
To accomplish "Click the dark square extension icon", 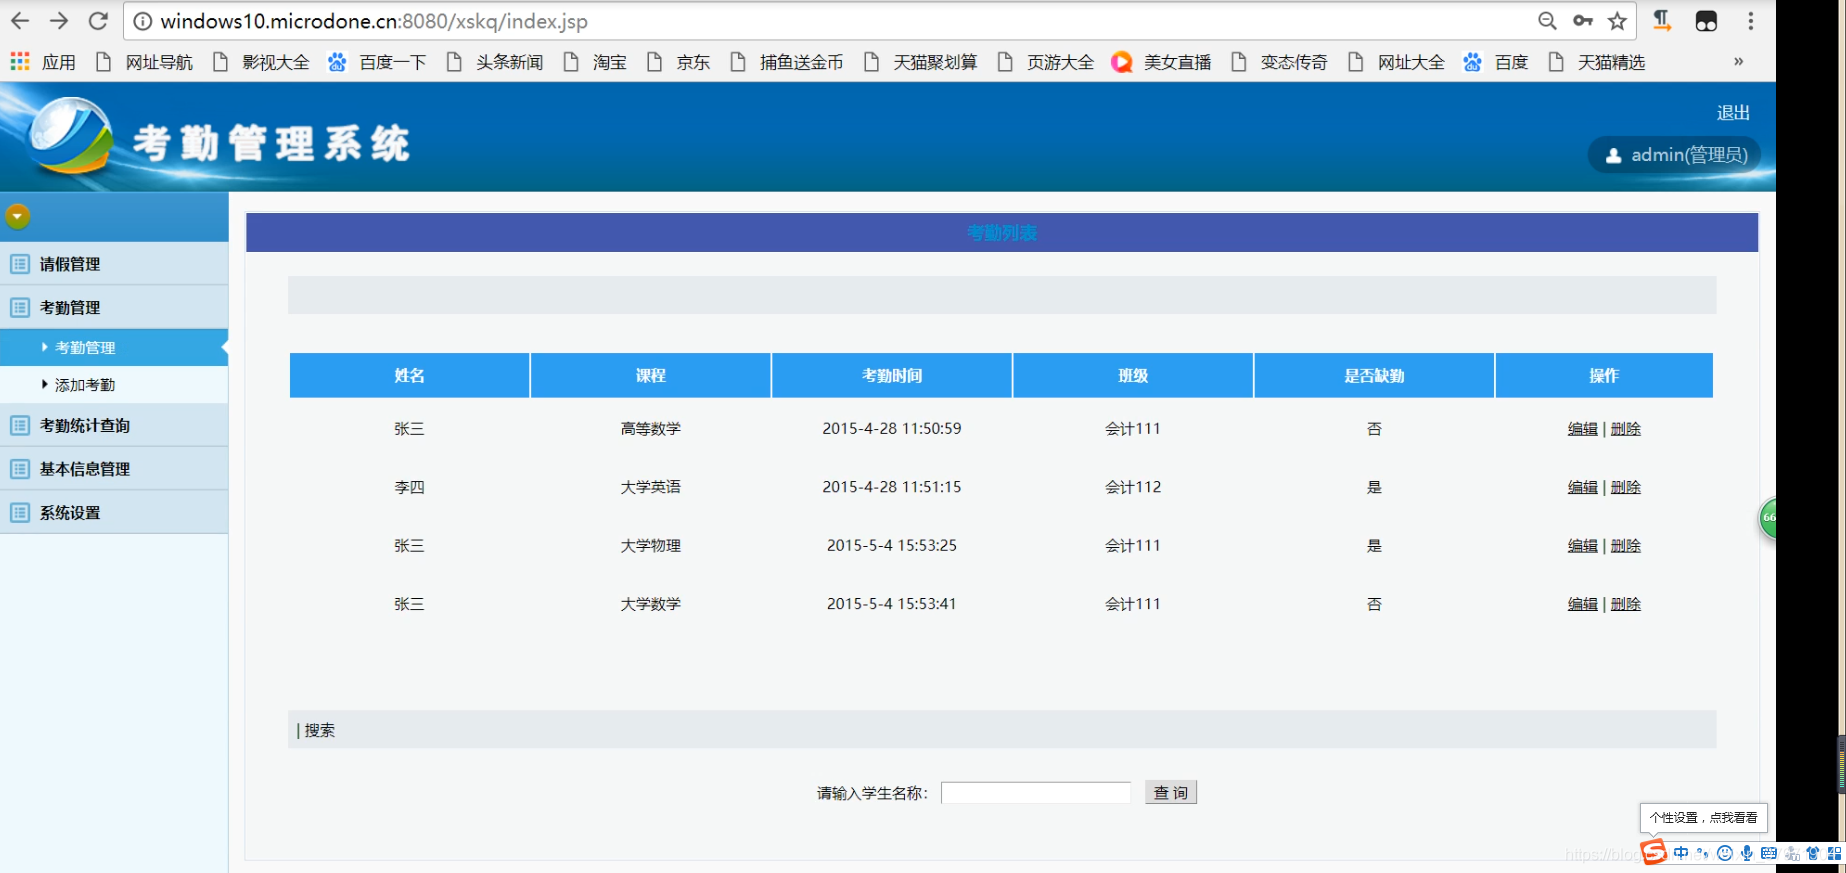I will [x=1706, y=21].
